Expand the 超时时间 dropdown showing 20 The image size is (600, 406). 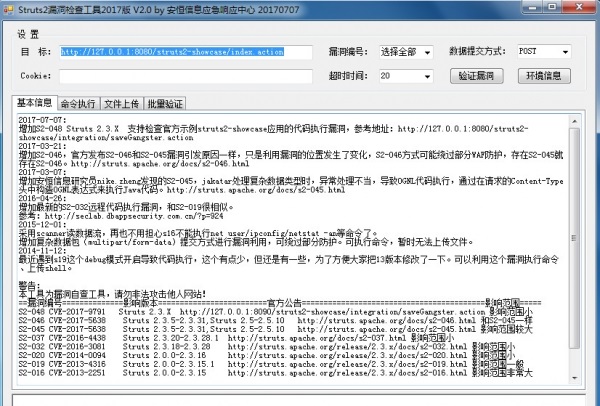coord(406,76)
